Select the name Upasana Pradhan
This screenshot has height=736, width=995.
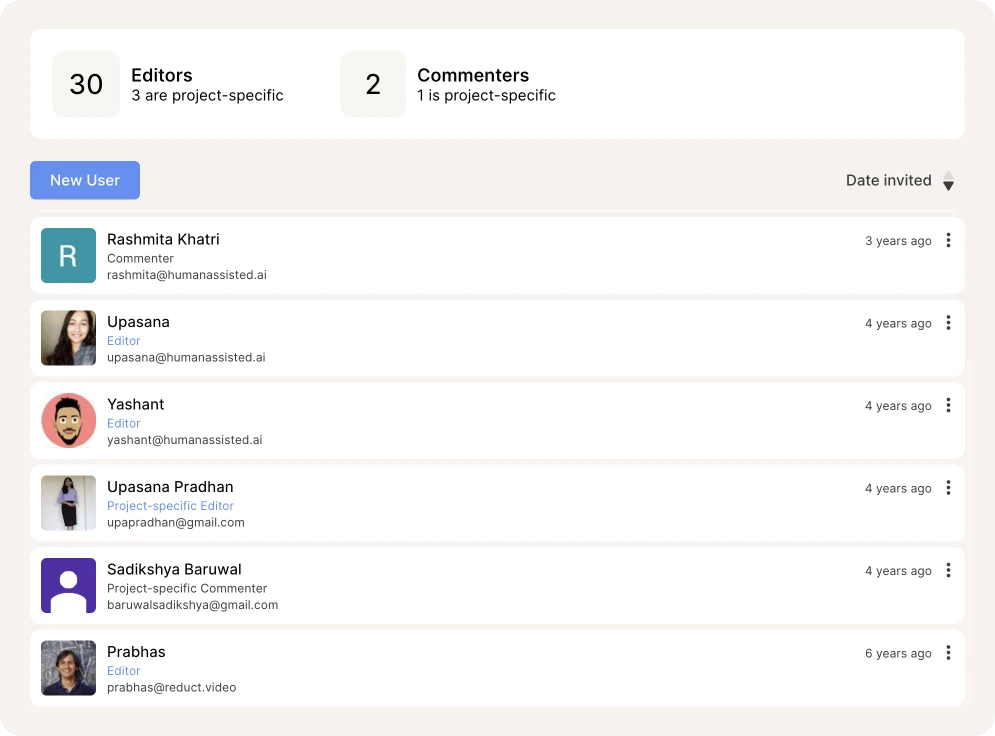(x=170, y=487)
